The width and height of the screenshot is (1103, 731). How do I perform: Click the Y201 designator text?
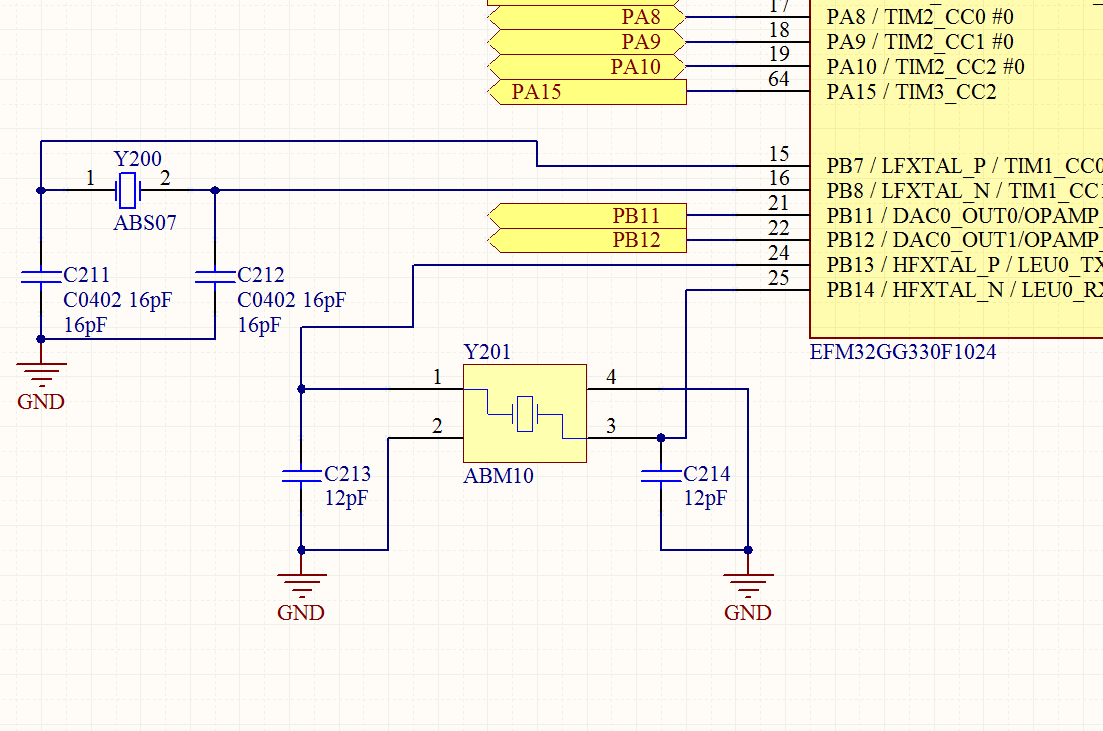click(487, 352)
